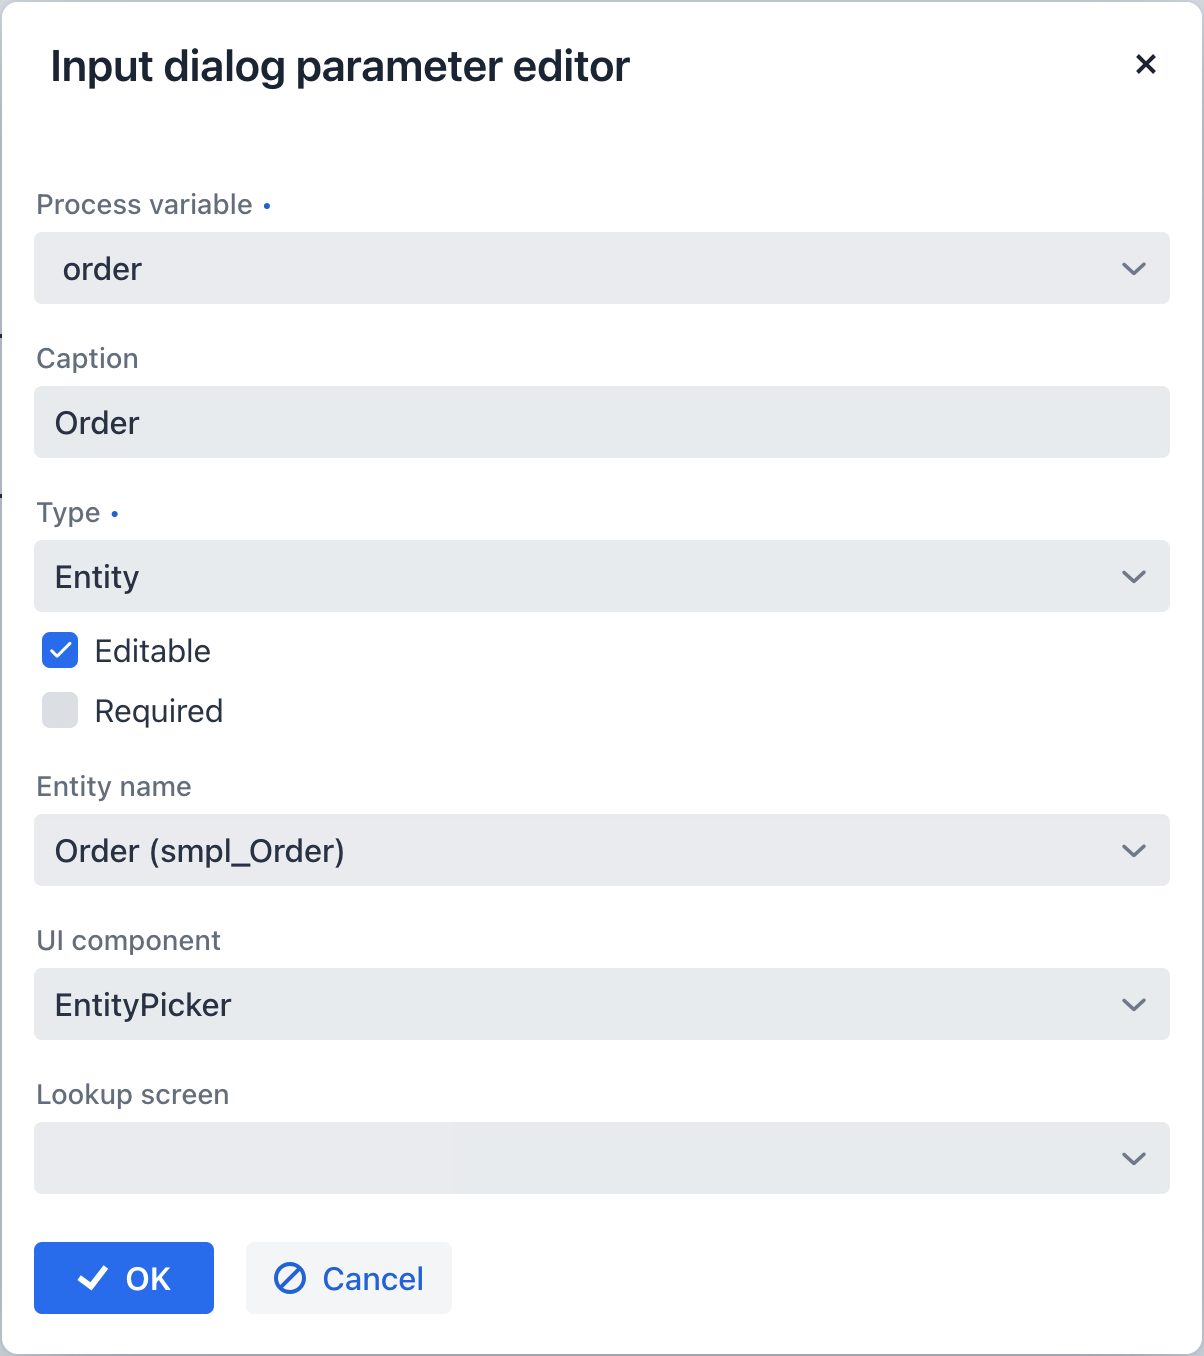Dismiss the editor via Cancel button
The height and width of the screenshot is (1356, 1204).
coord(348,1278)
